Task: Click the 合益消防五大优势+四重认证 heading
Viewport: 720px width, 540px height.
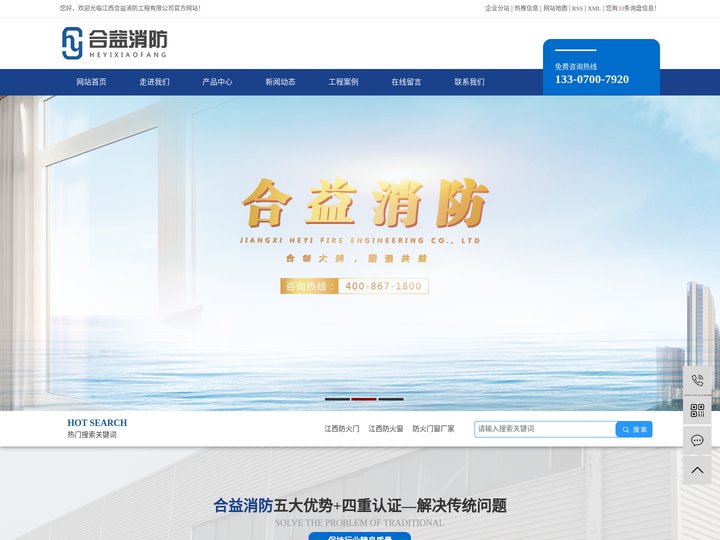Action: [x=360, y=506]
